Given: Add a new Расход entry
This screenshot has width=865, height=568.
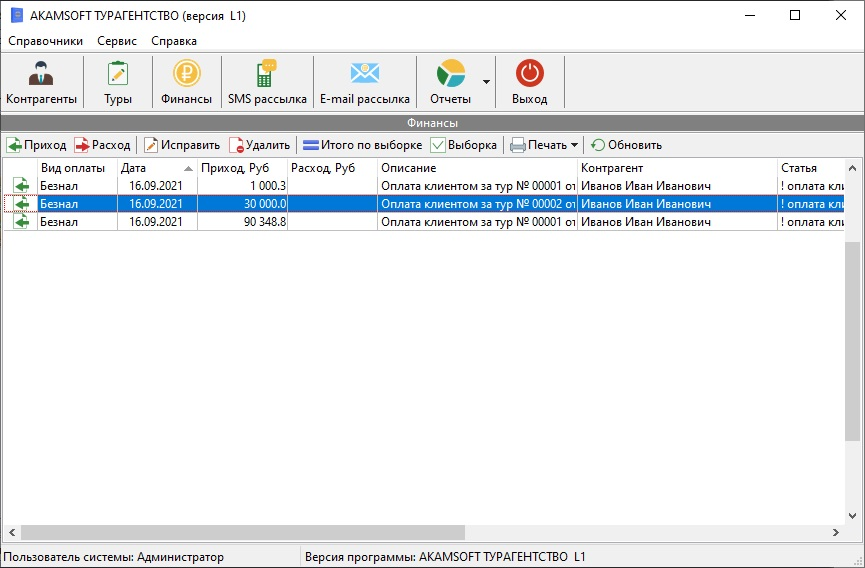Looking at the screenshot, I should (103, 145).
